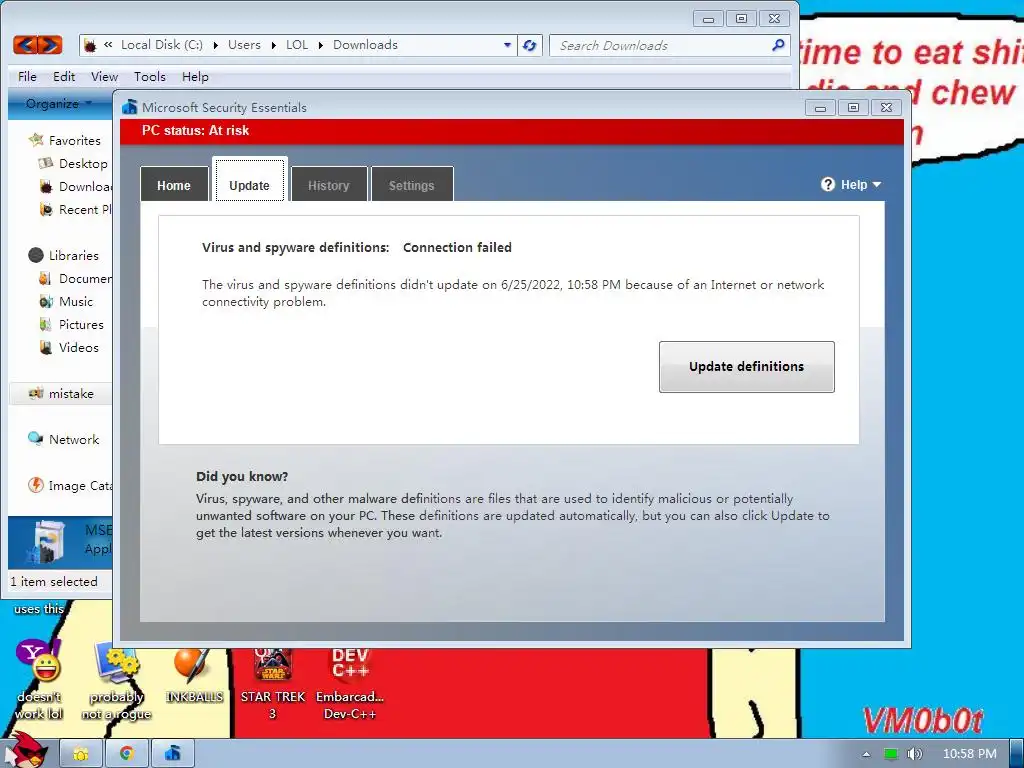Viewport: 1024px width, 768px height.
Task: Click the double chevron in address bar
Action: (x=108, y=44)
